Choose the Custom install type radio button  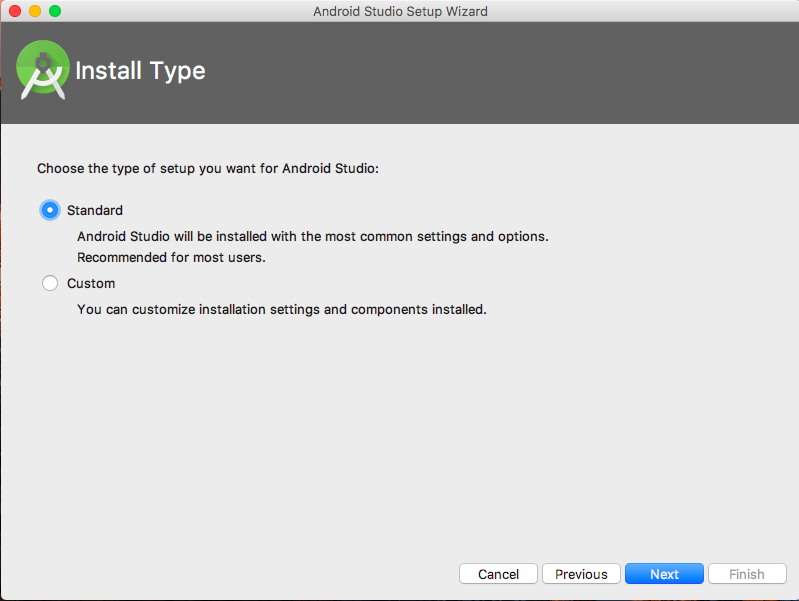pyautogui.click(x=50, y=283)
